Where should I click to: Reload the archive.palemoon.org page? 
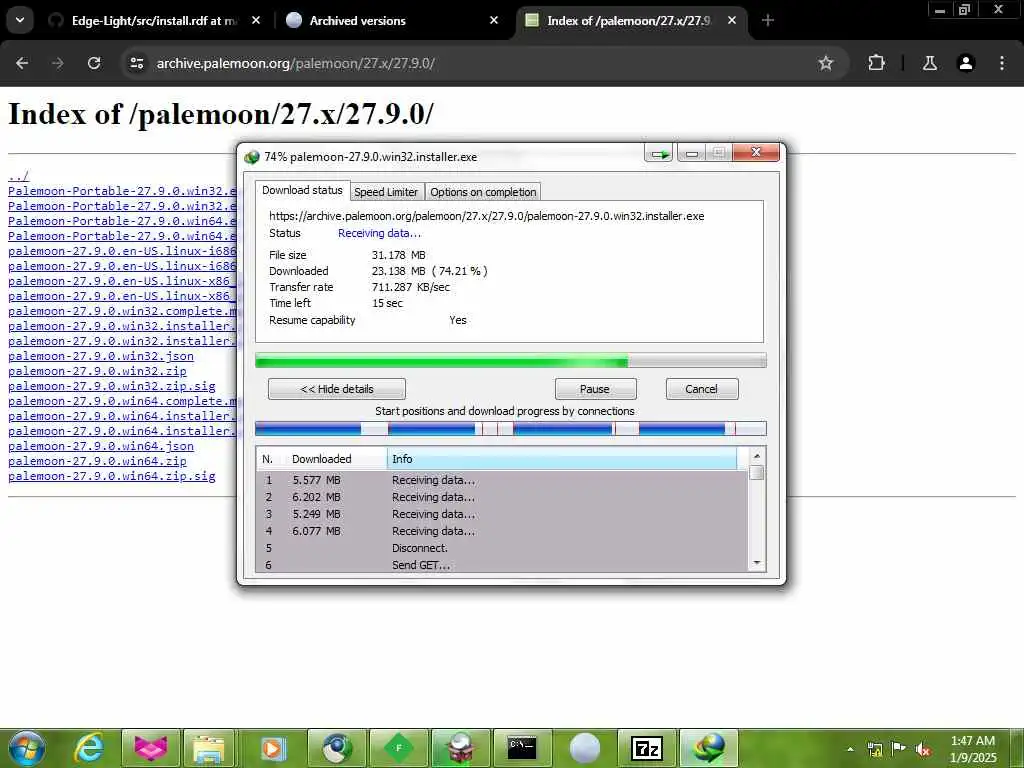(x=94, y=63)
